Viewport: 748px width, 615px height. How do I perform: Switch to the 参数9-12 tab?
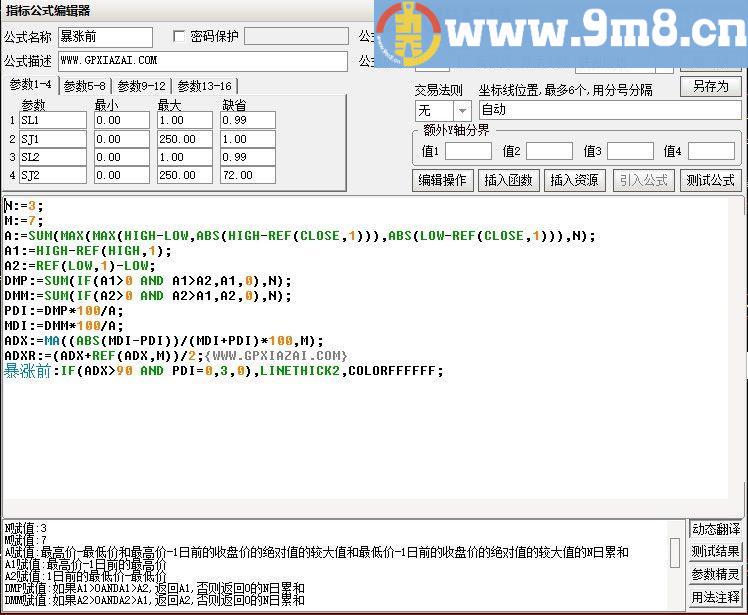coord(141,86)
